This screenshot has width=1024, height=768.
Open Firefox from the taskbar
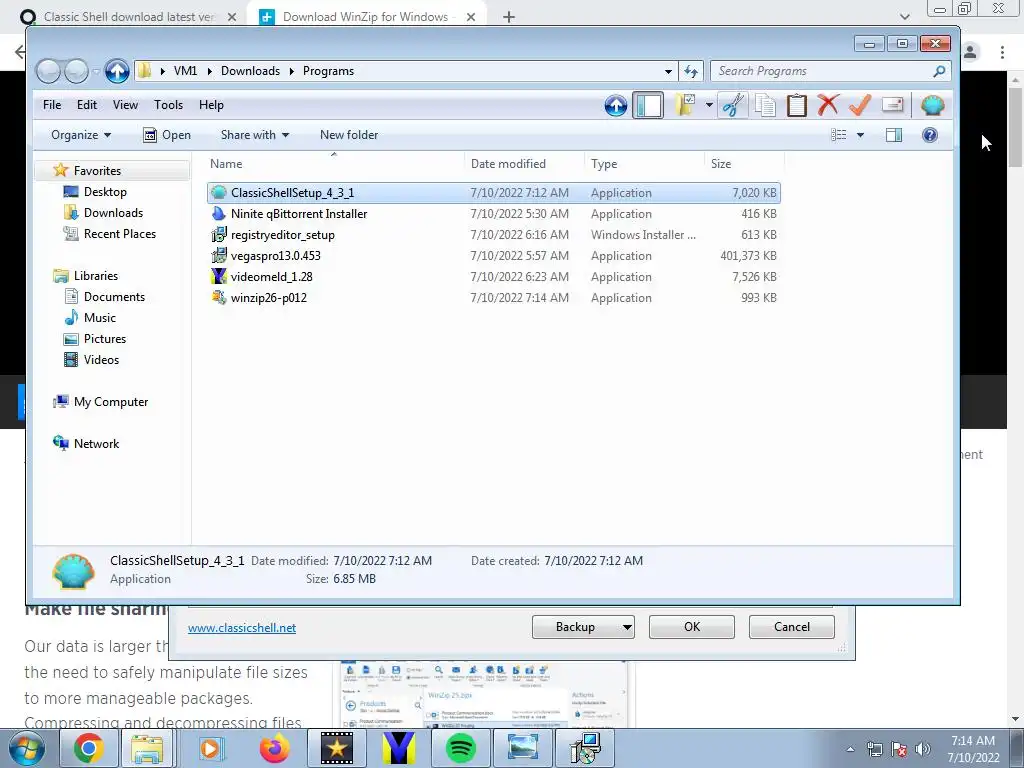[274, 748]
